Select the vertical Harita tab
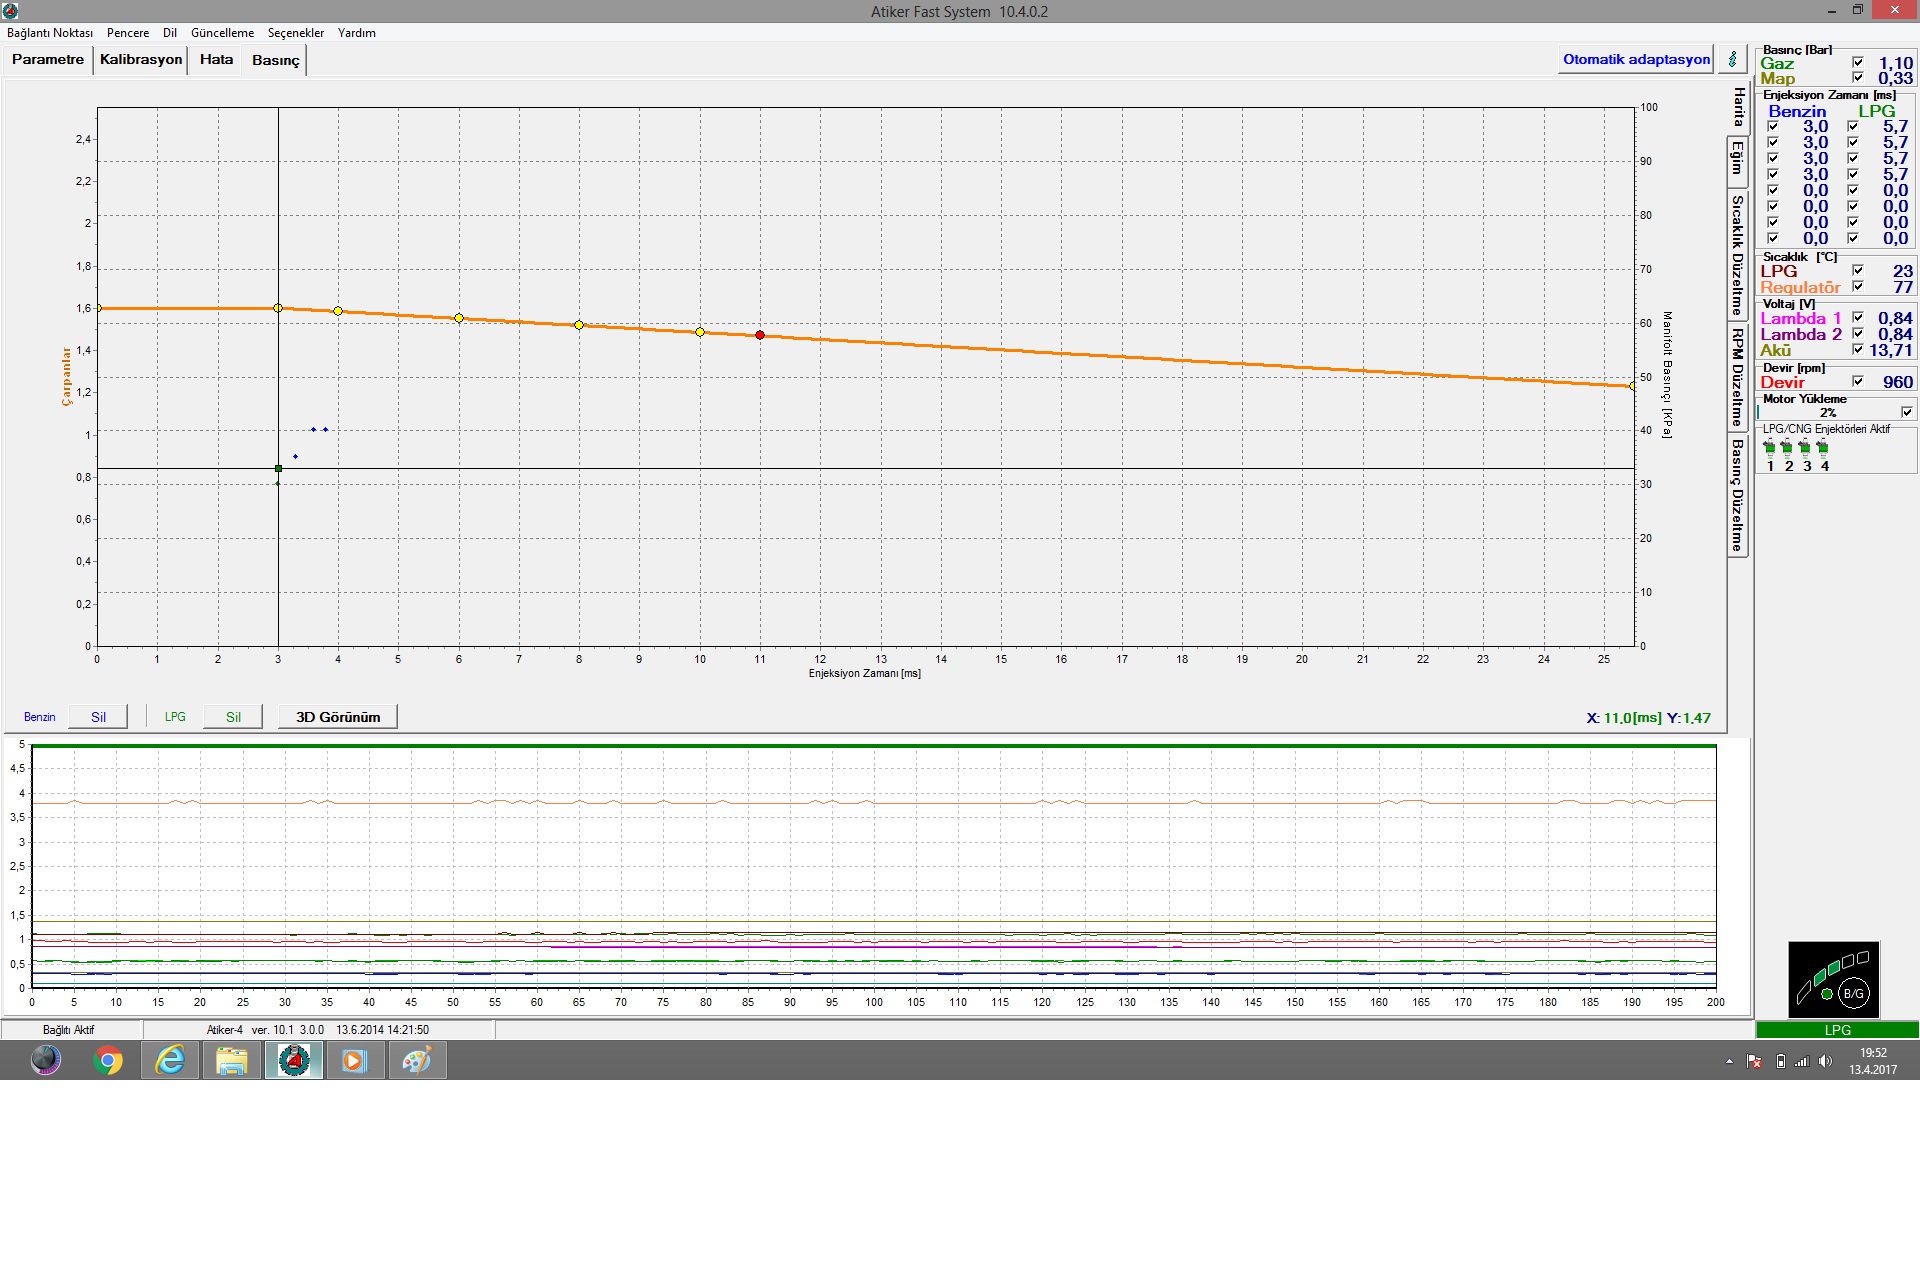The image size is (1920, 1280). [x=1738, y=107]
